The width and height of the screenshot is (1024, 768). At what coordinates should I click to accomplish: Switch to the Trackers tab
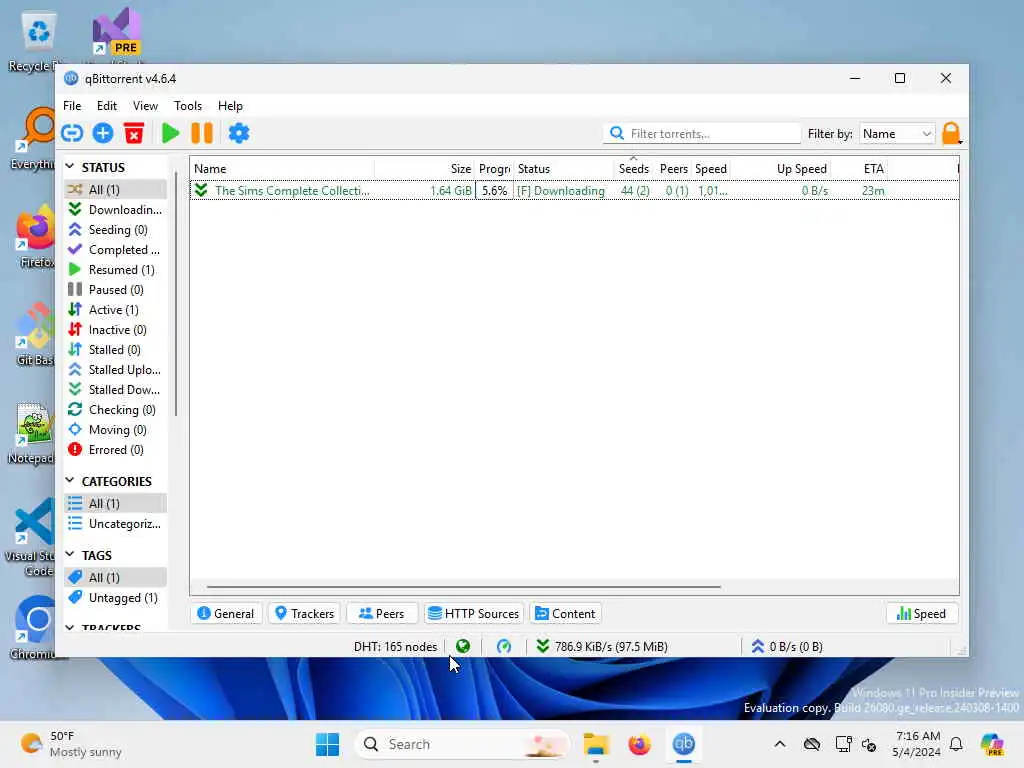click(x=304, y=614)
